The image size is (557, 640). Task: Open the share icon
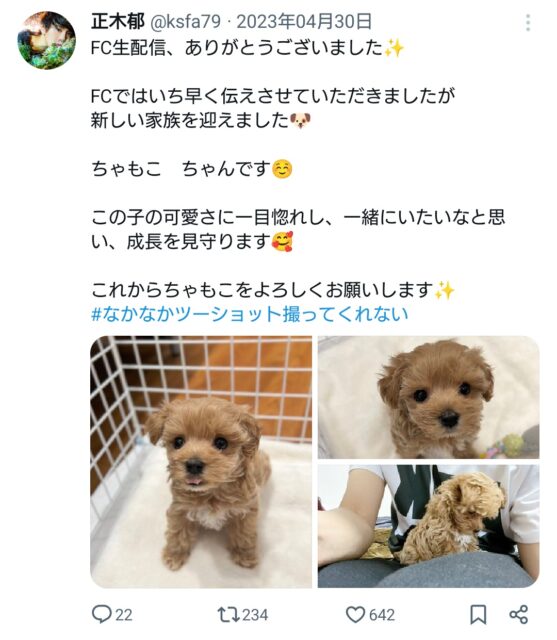[519, 614]
